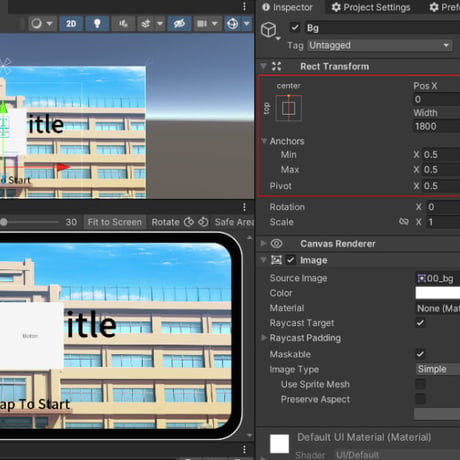460x460 pixels.
Task: Open Scene view three-dot options menu
Action: tap(244, 6)
